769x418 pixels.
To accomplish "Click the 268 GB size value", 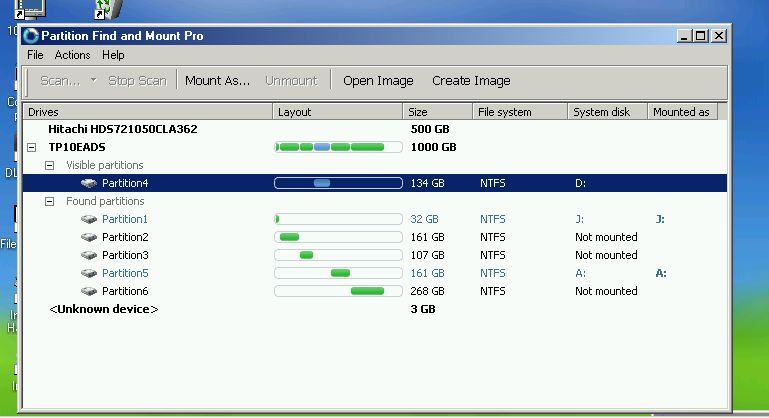I will click(427, 291).
